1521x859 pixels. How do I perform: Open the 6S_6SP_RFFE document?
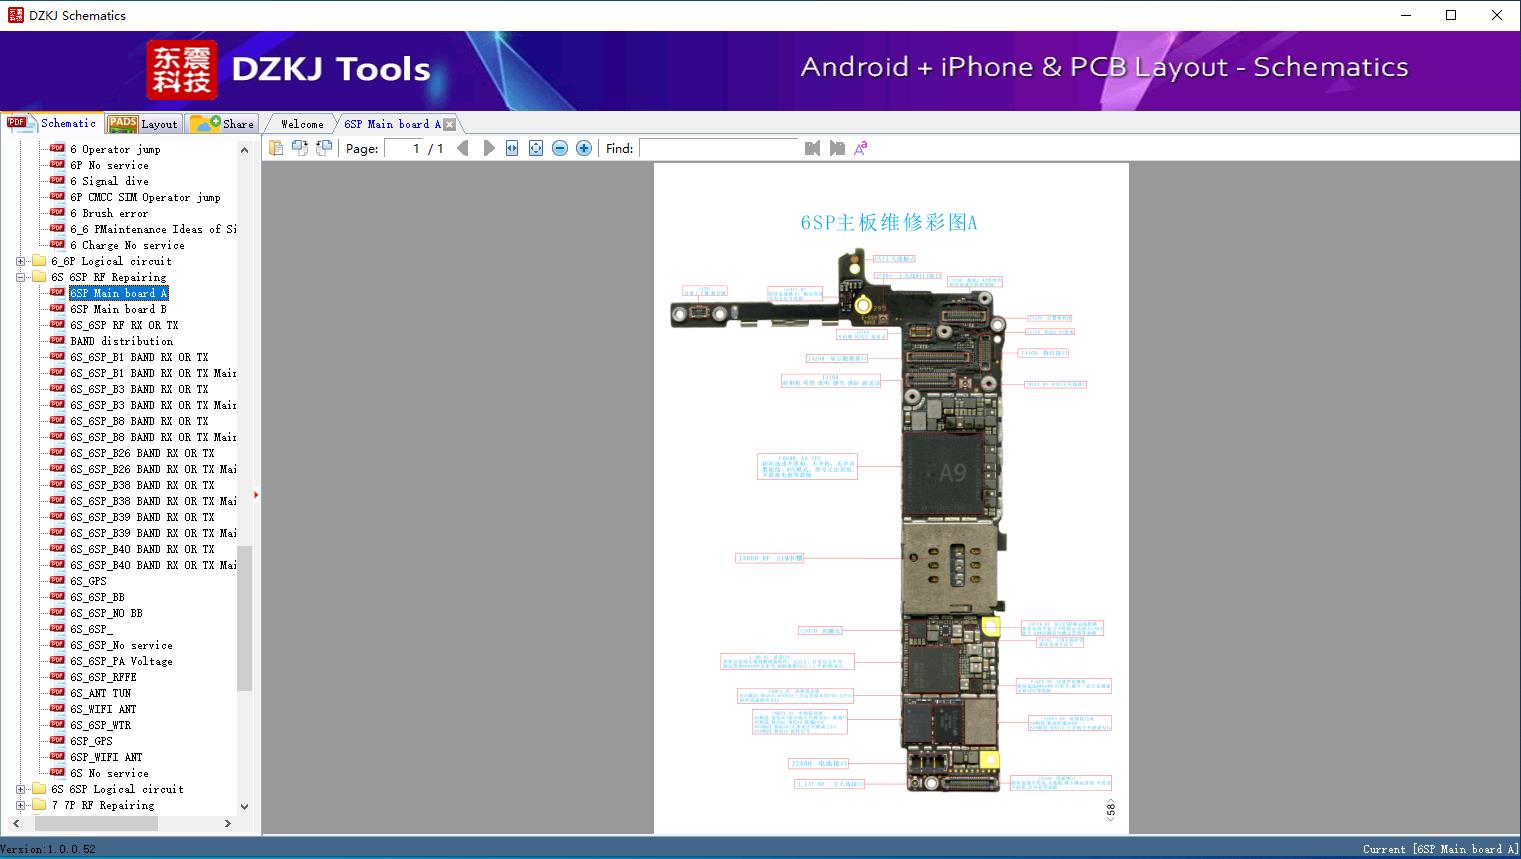[103, 677]
